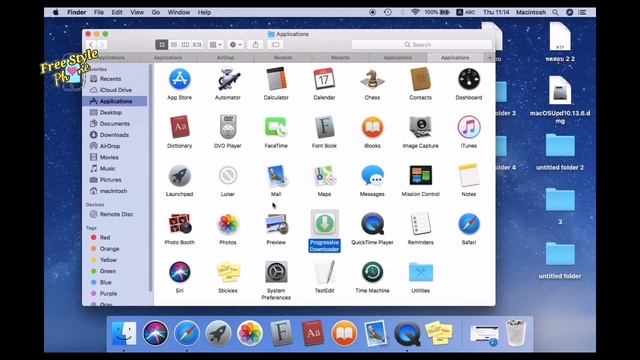
Task: Select the Preview app icon
Action: tap(276, 224)
